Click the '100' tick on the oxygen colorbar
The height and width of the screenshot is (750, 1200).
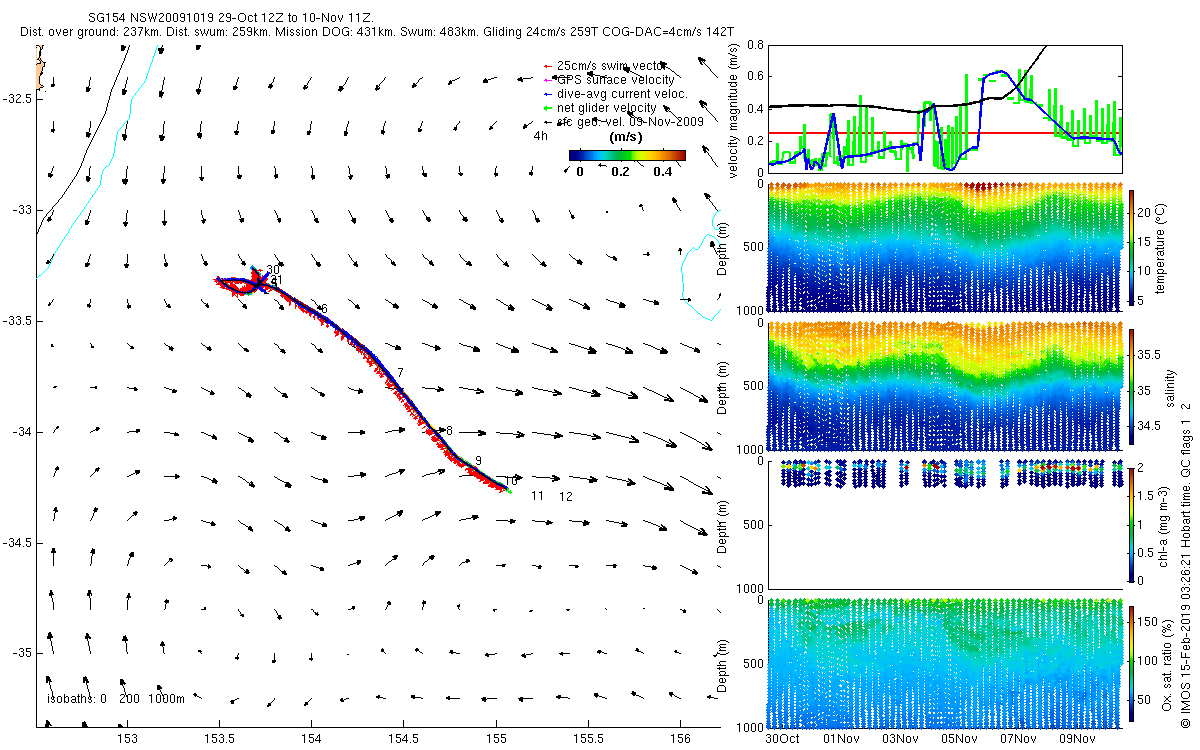(x=1150, y=660)
